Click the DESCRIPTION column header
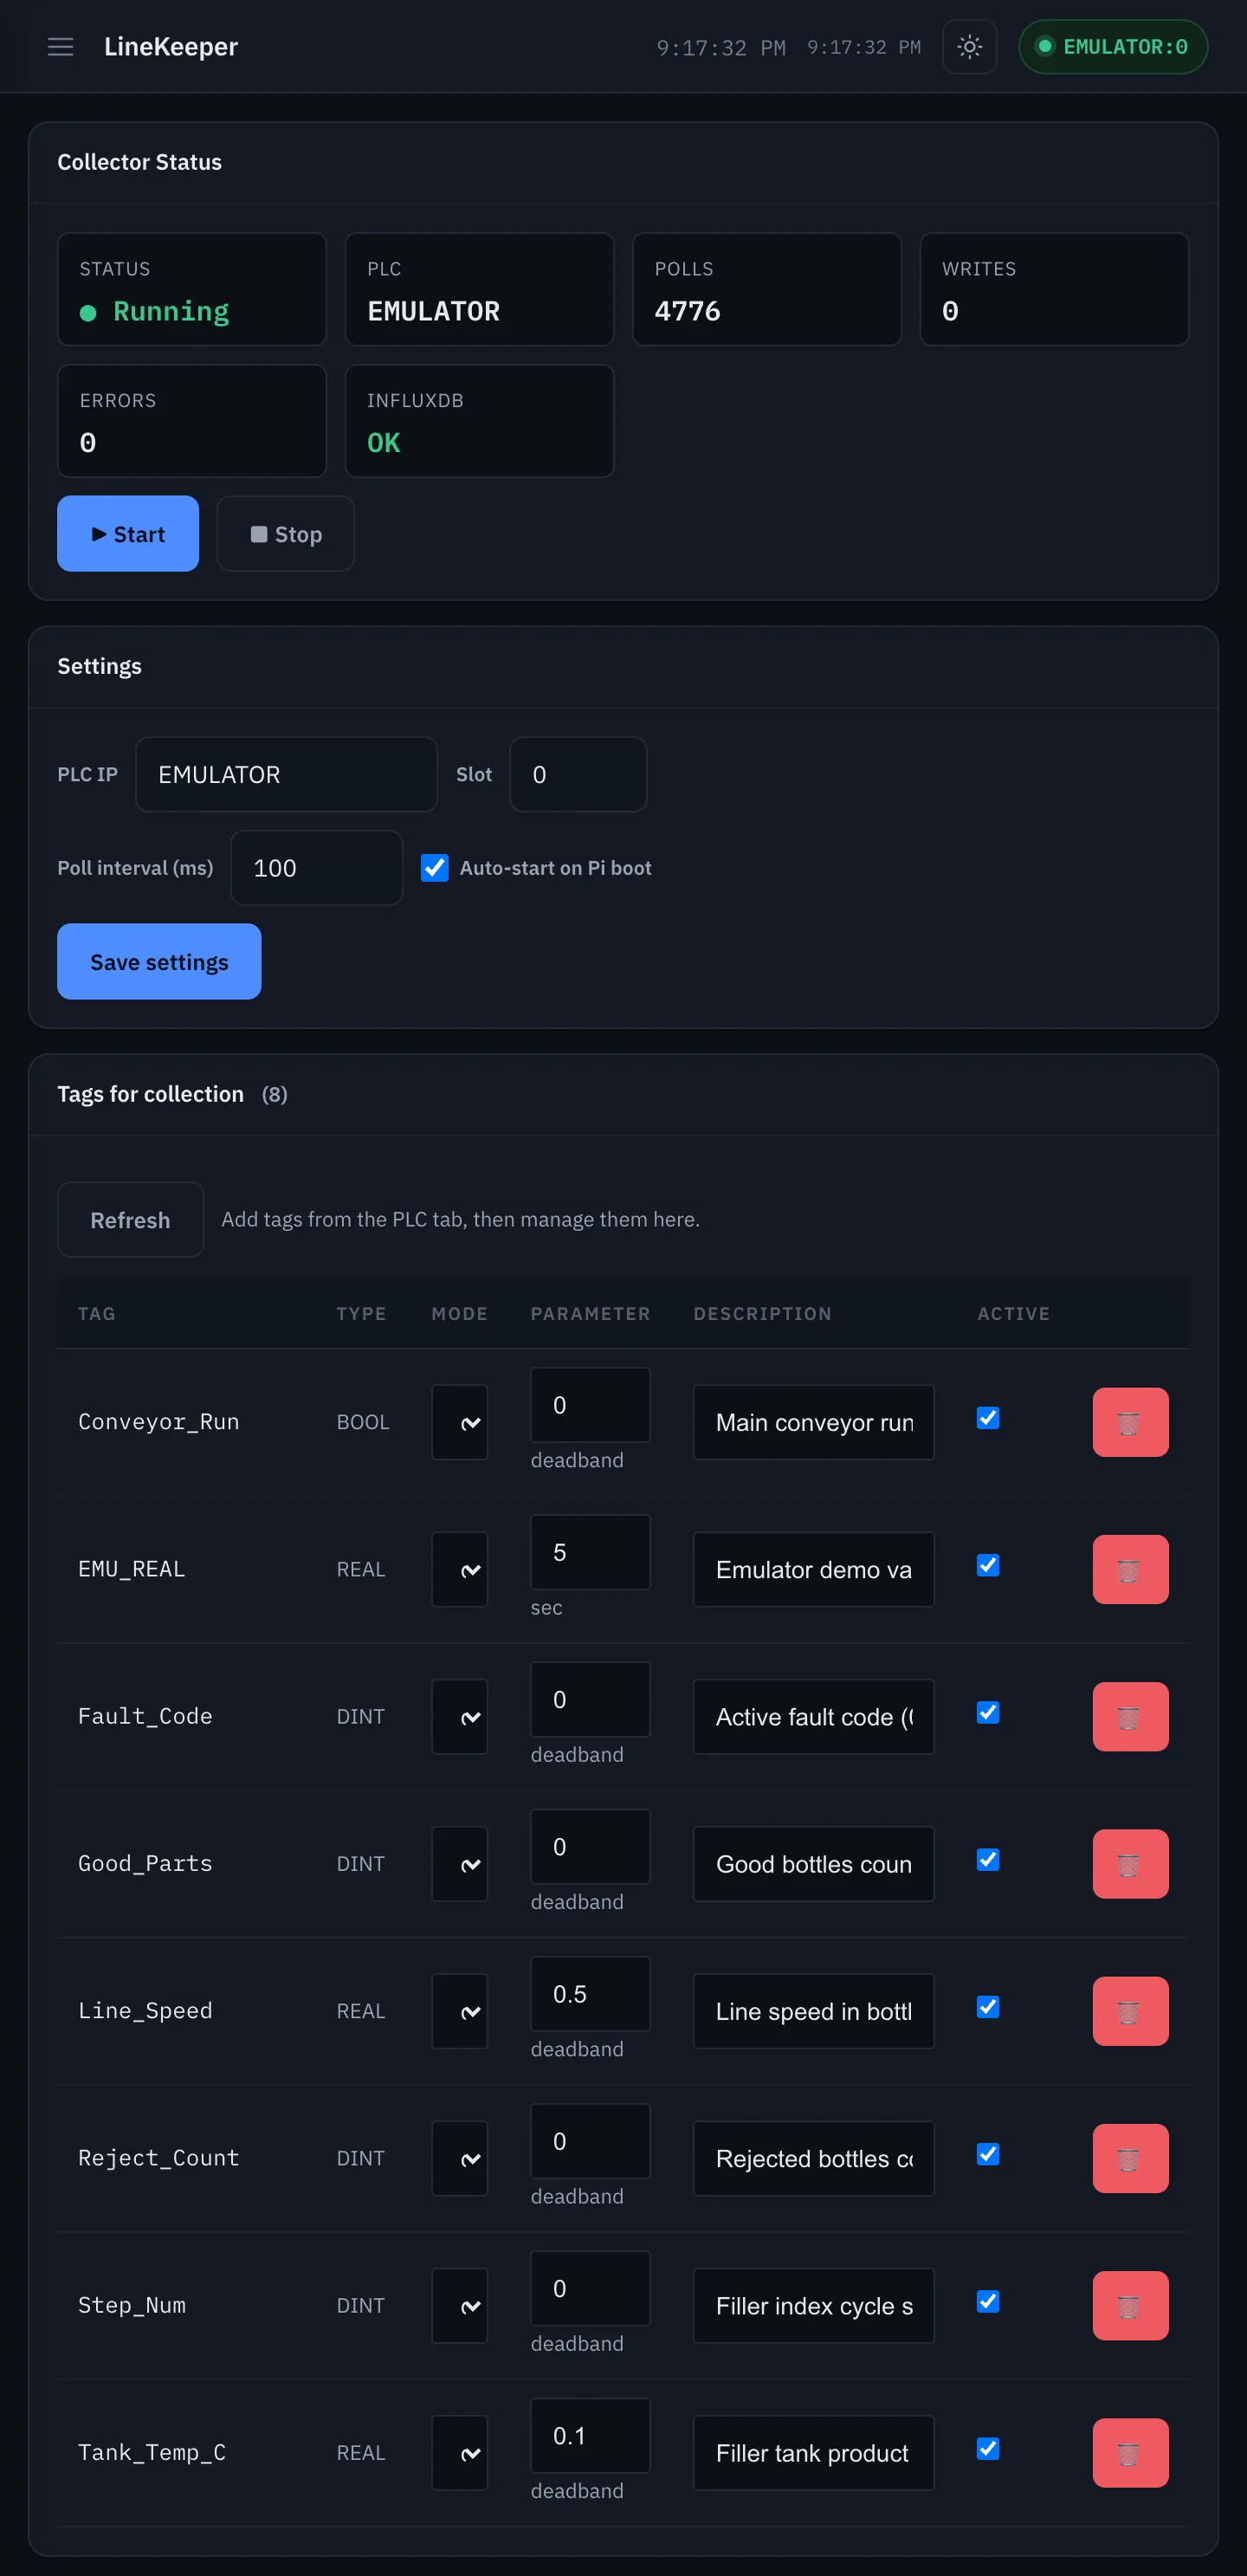This screenshot has height=2576, width=1247. 762,1313
